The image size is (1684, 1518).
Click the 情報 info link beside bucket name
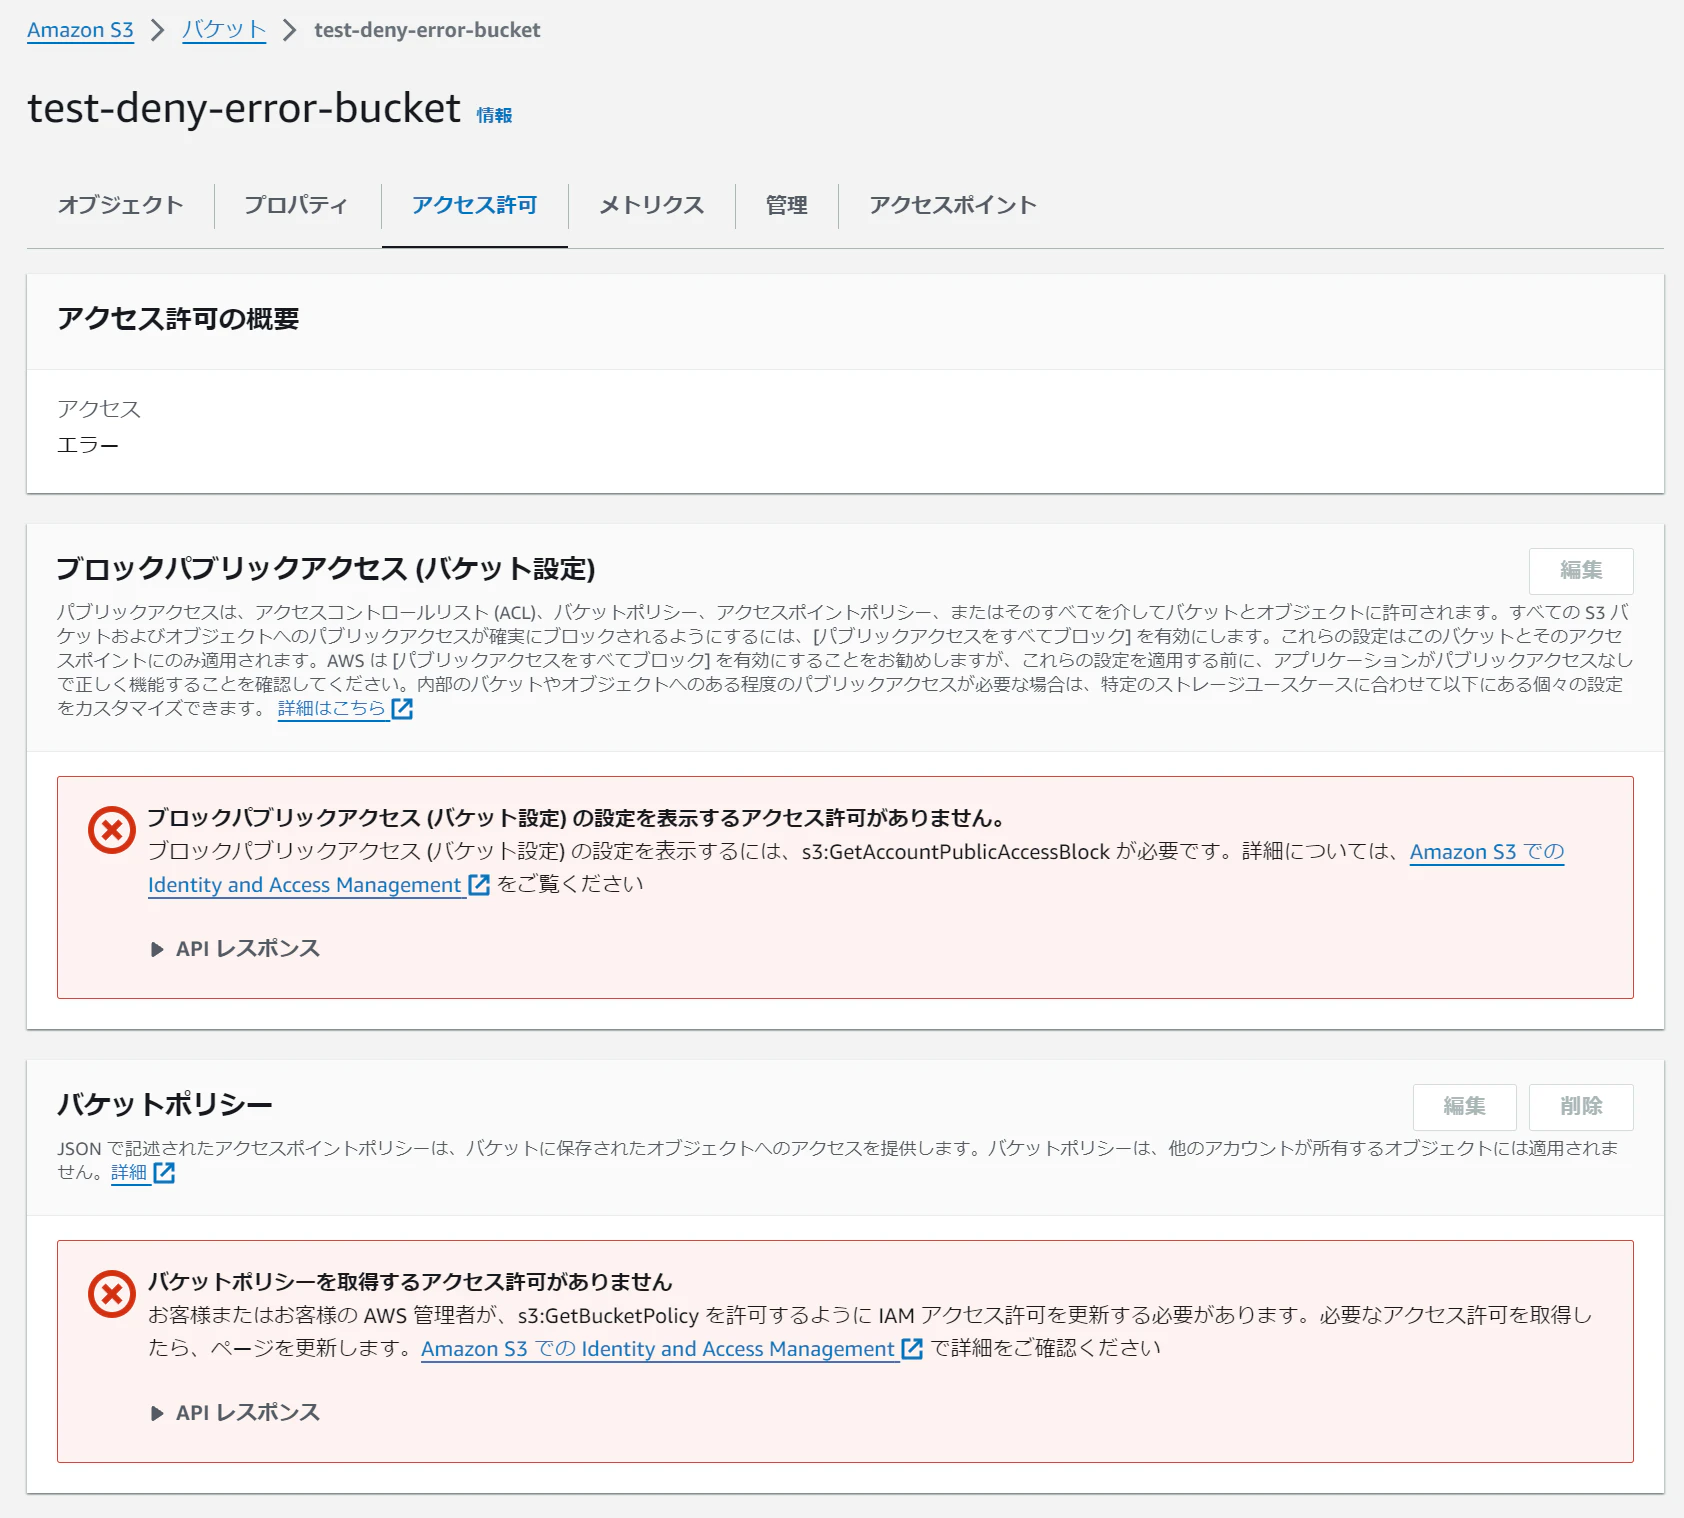494,115
